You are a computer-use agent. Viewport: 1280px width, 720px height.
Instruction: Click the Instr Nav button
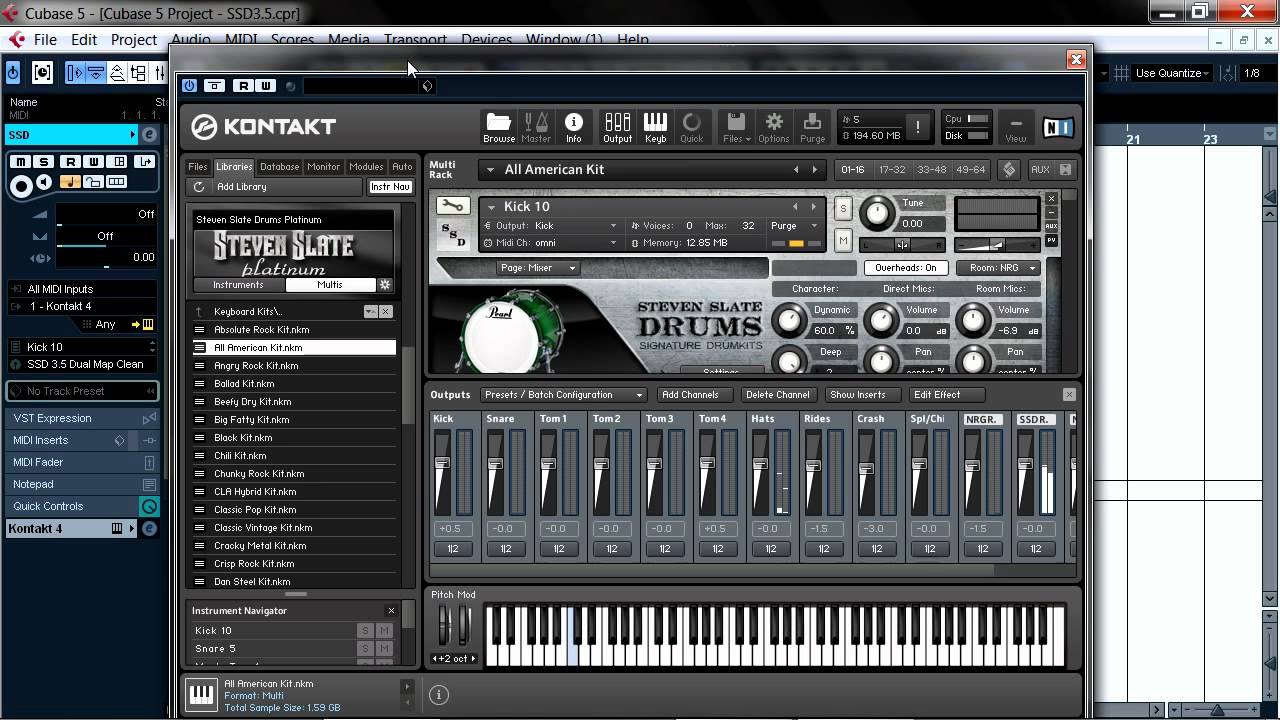390,187
